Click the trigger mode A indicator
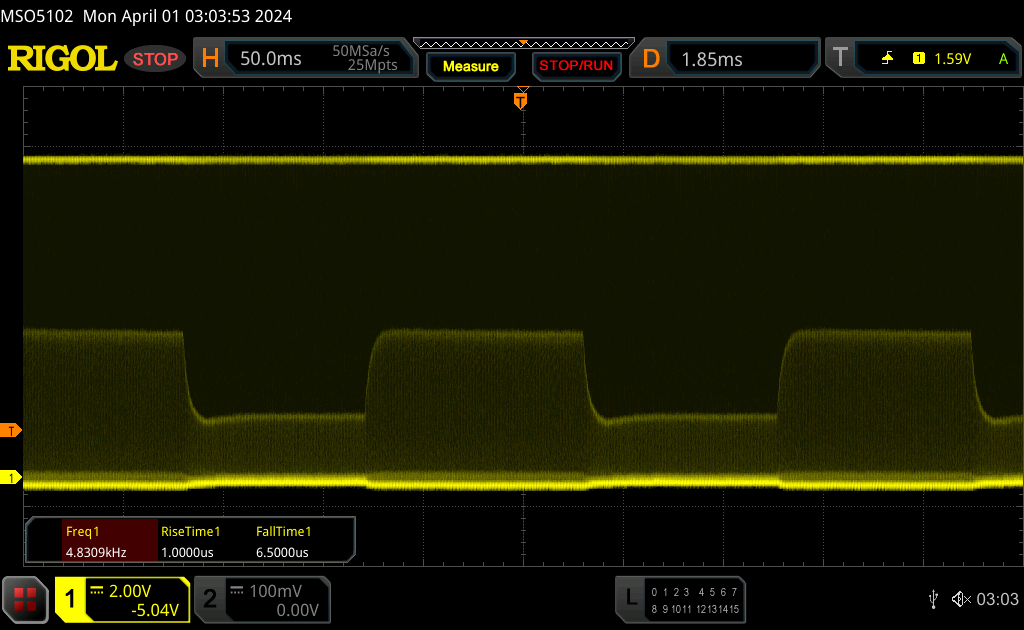 click(x=1003, y=59)
